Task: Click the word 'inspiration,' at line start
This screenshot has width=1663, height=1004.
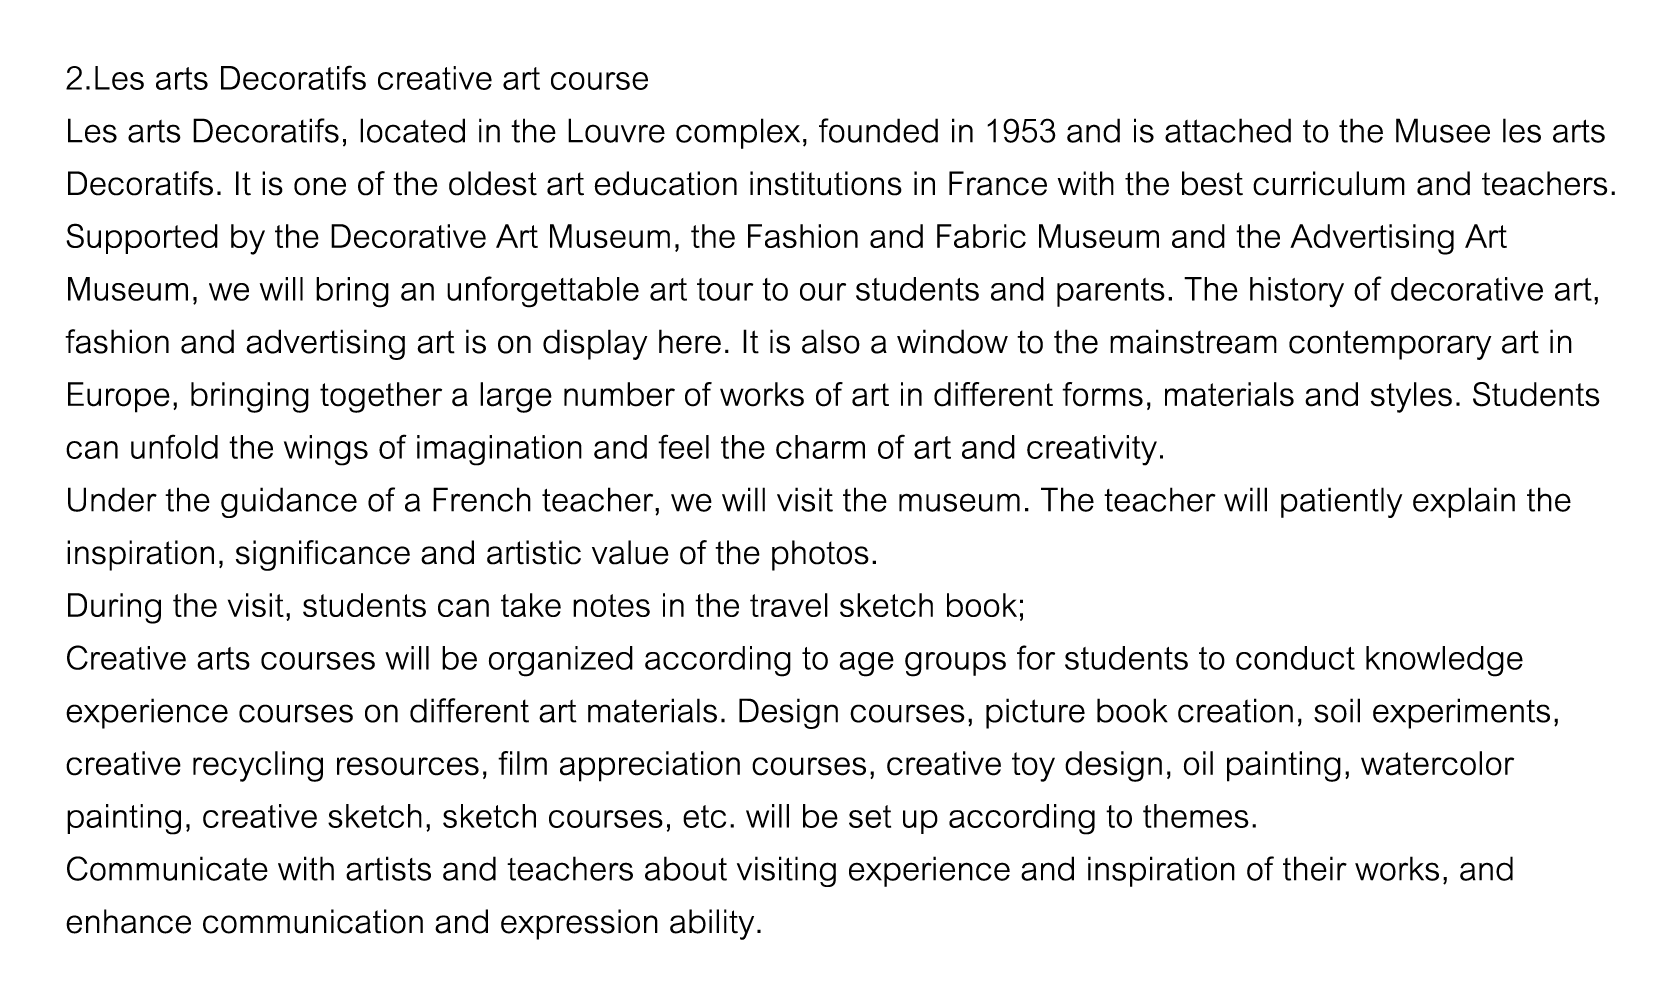Action: 145,554
